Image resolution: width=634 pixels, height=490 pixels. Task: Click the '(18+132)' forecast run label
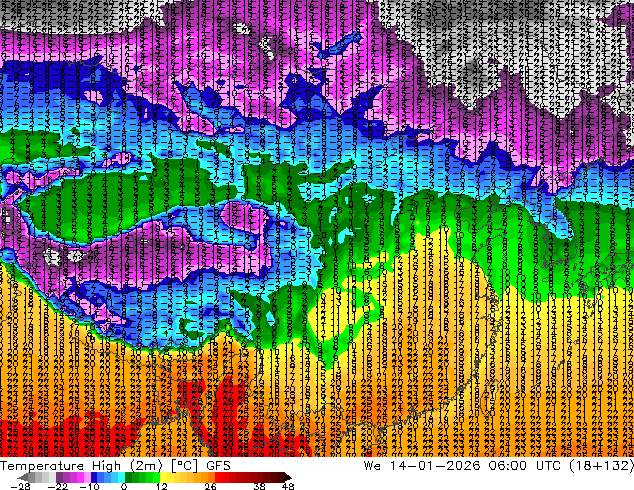point(601,466)
